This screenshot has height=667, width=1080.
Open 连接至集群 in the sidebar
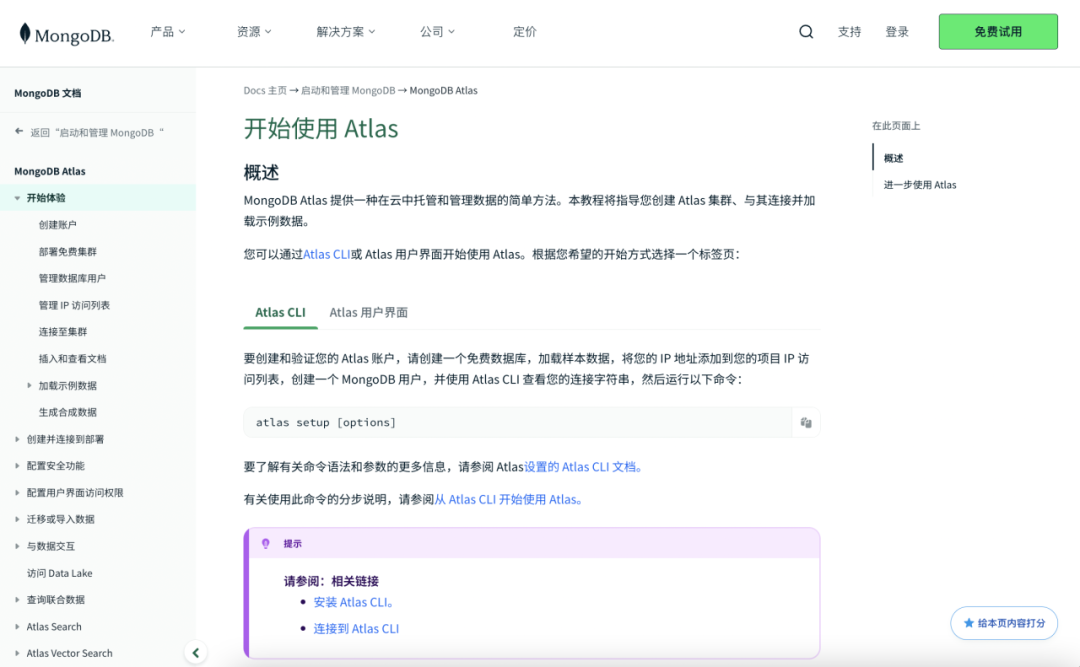coord(63,331)
